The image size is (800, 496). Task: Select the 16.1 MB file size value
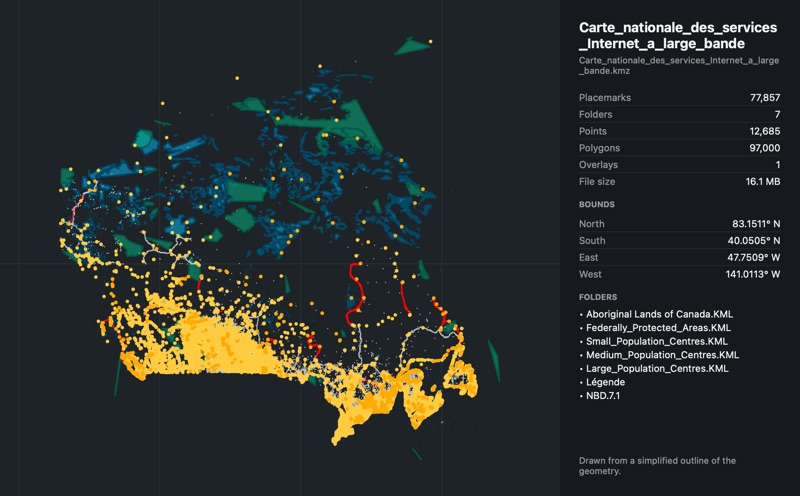(763, 182)
